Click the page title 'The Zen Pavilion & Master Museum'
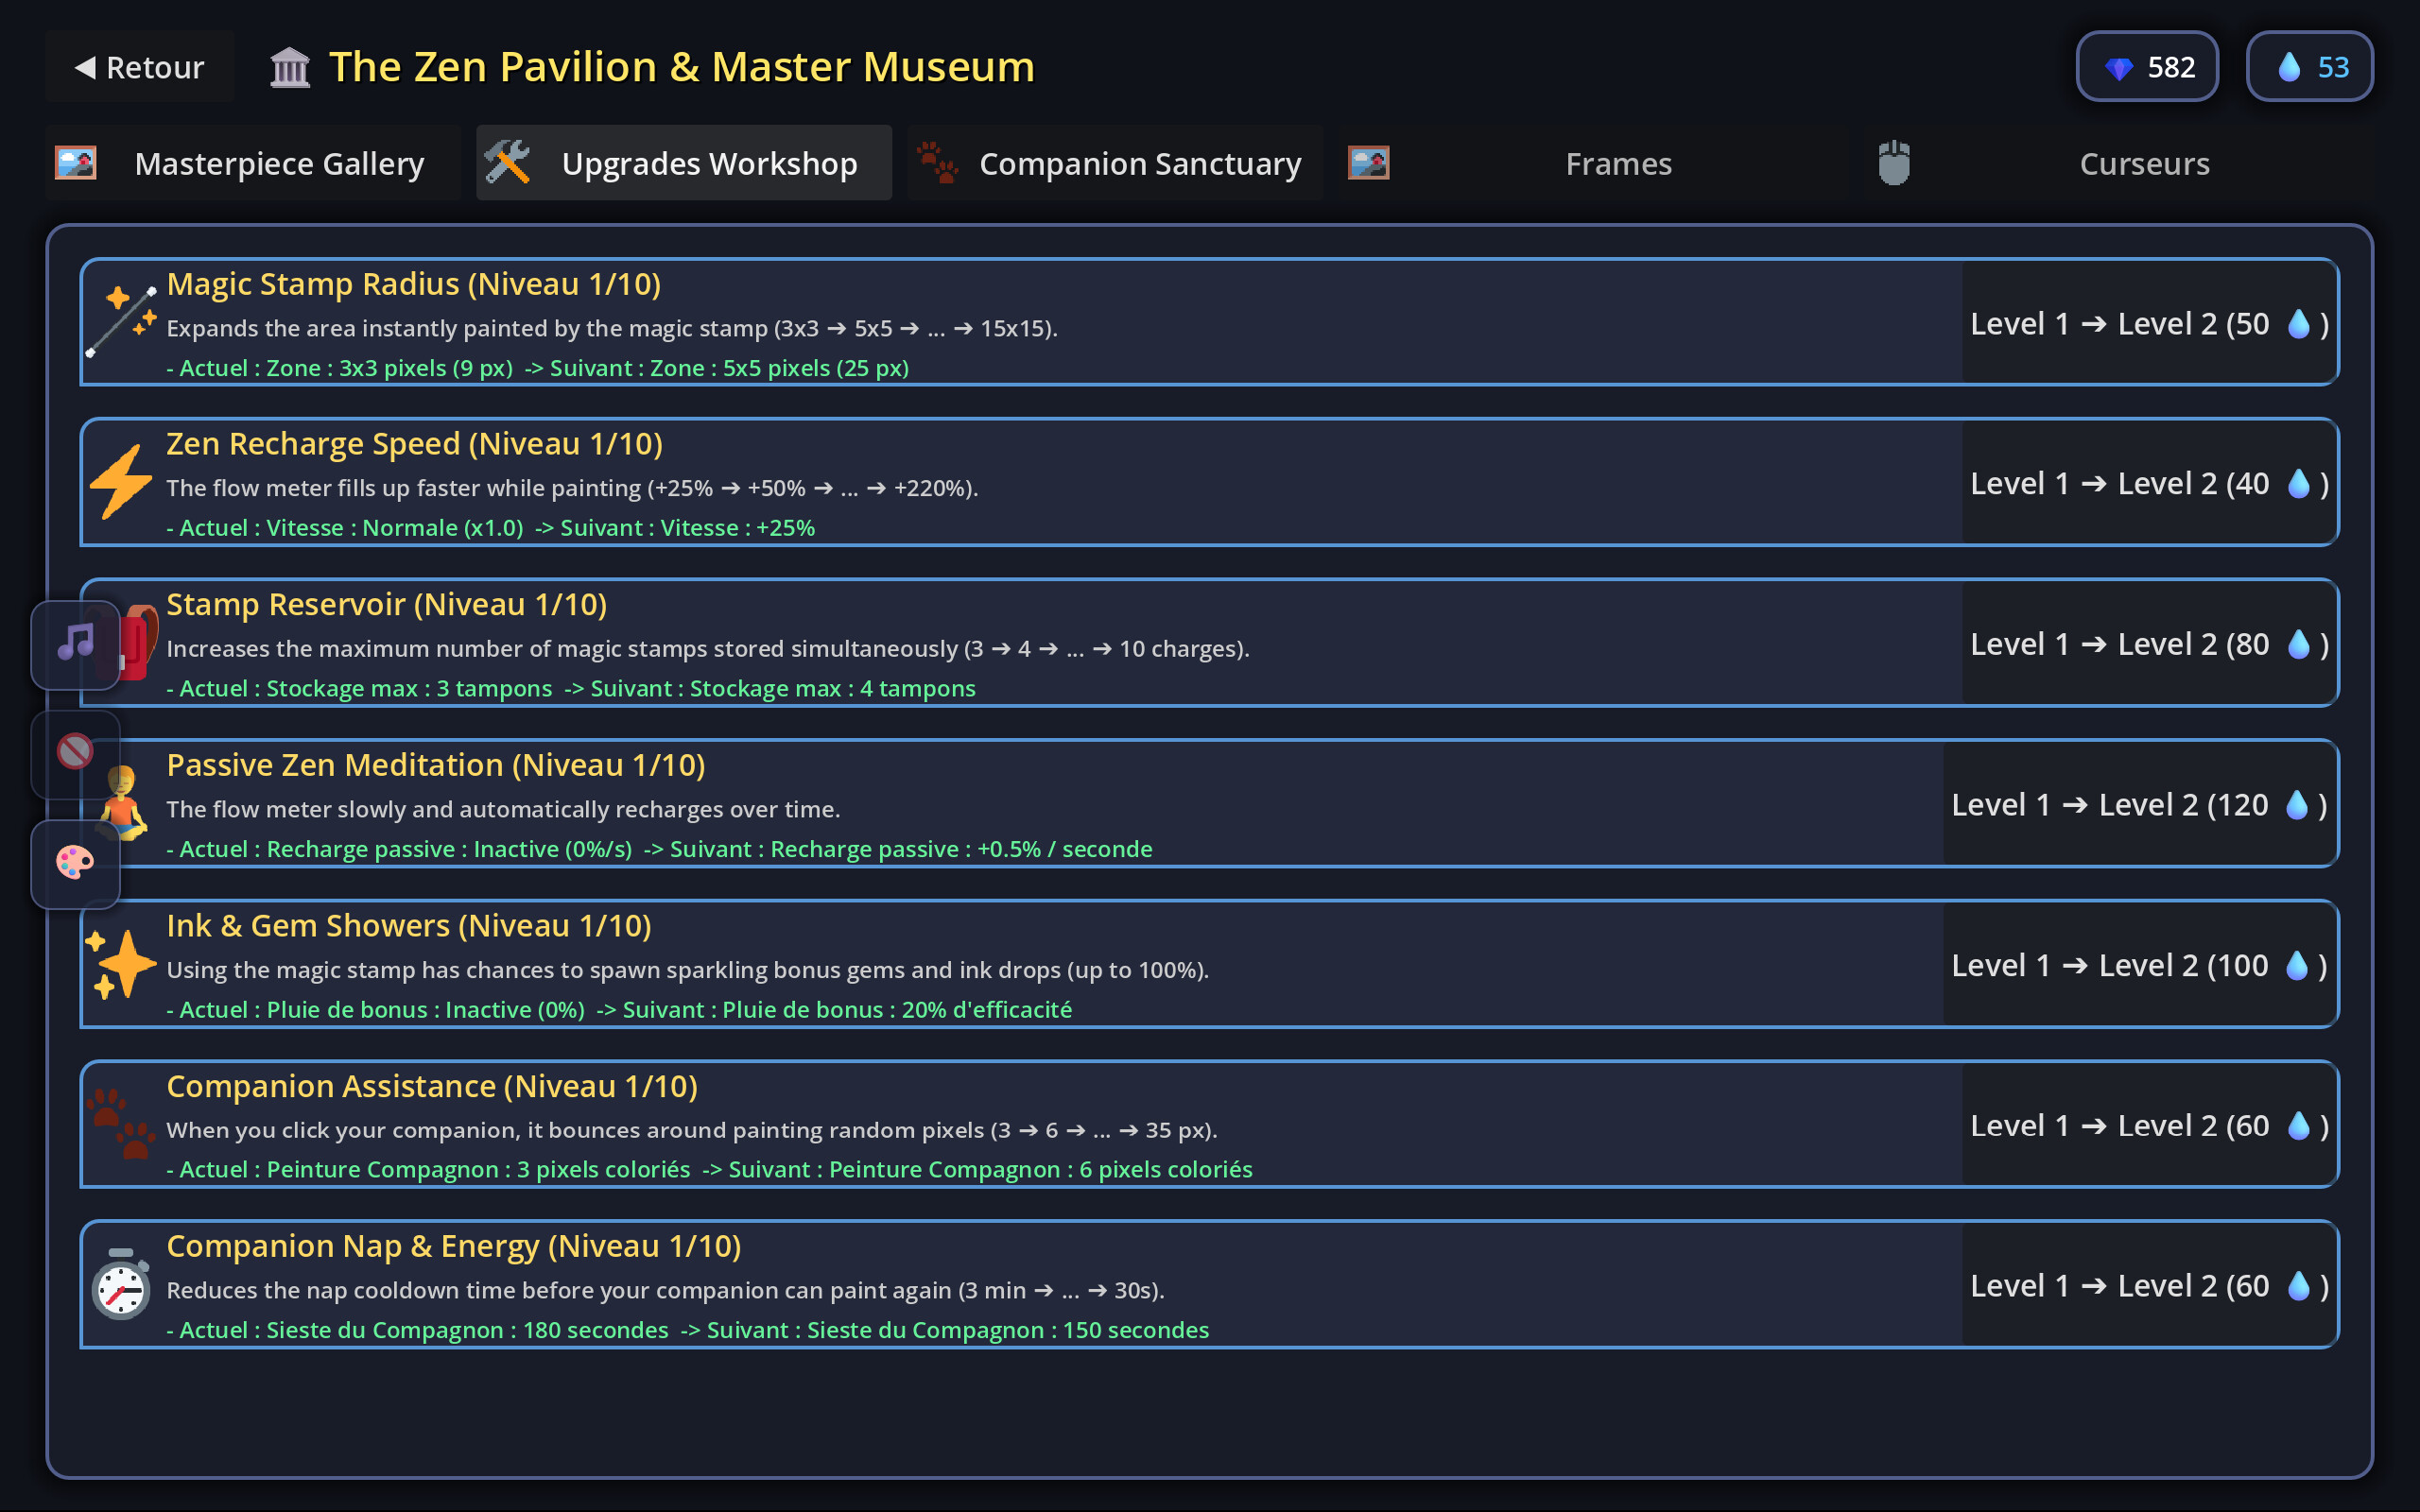Screen dimensions: 2420x1512 coord(682,67)
